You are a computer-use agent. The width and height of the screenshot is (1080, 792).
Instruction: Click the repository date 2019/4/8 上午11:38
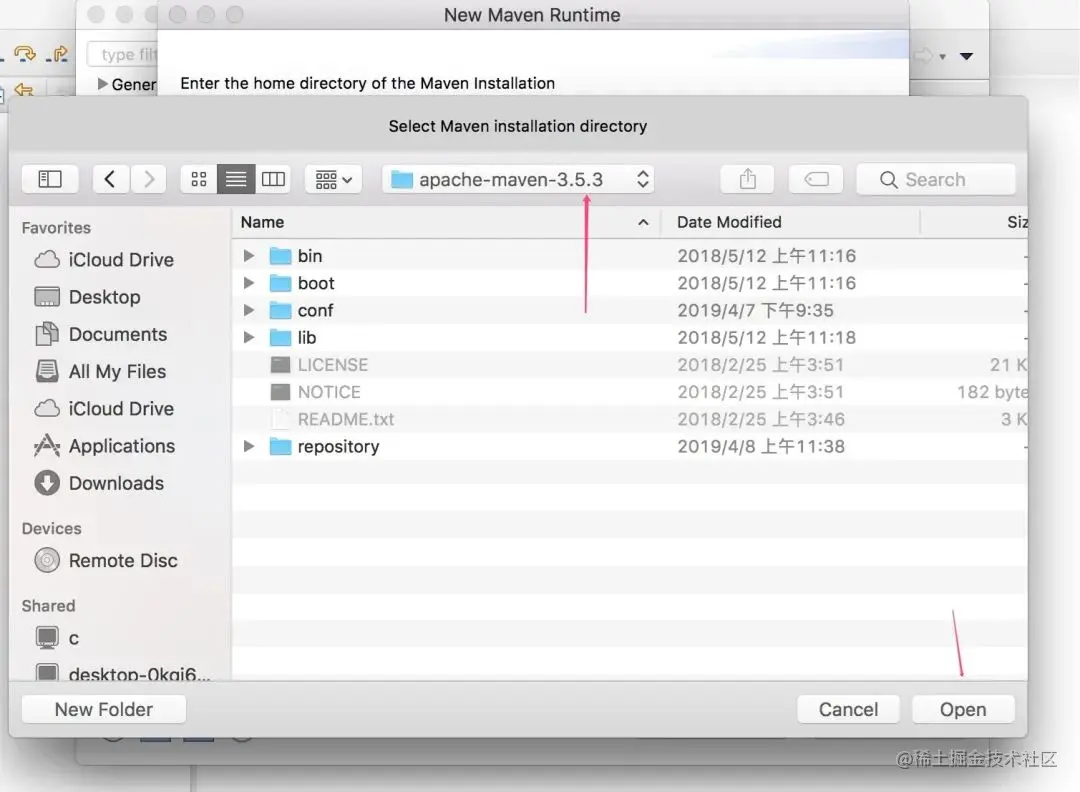tap(760, 446)
